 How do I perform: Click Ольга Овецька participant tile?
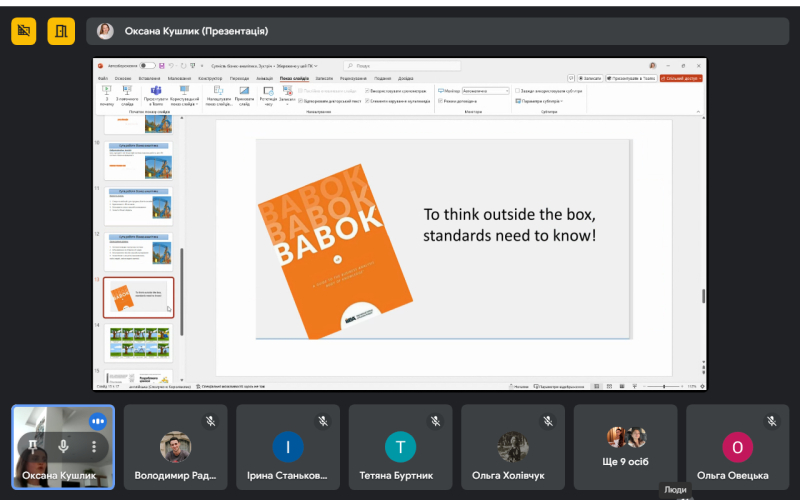point(738,447)
